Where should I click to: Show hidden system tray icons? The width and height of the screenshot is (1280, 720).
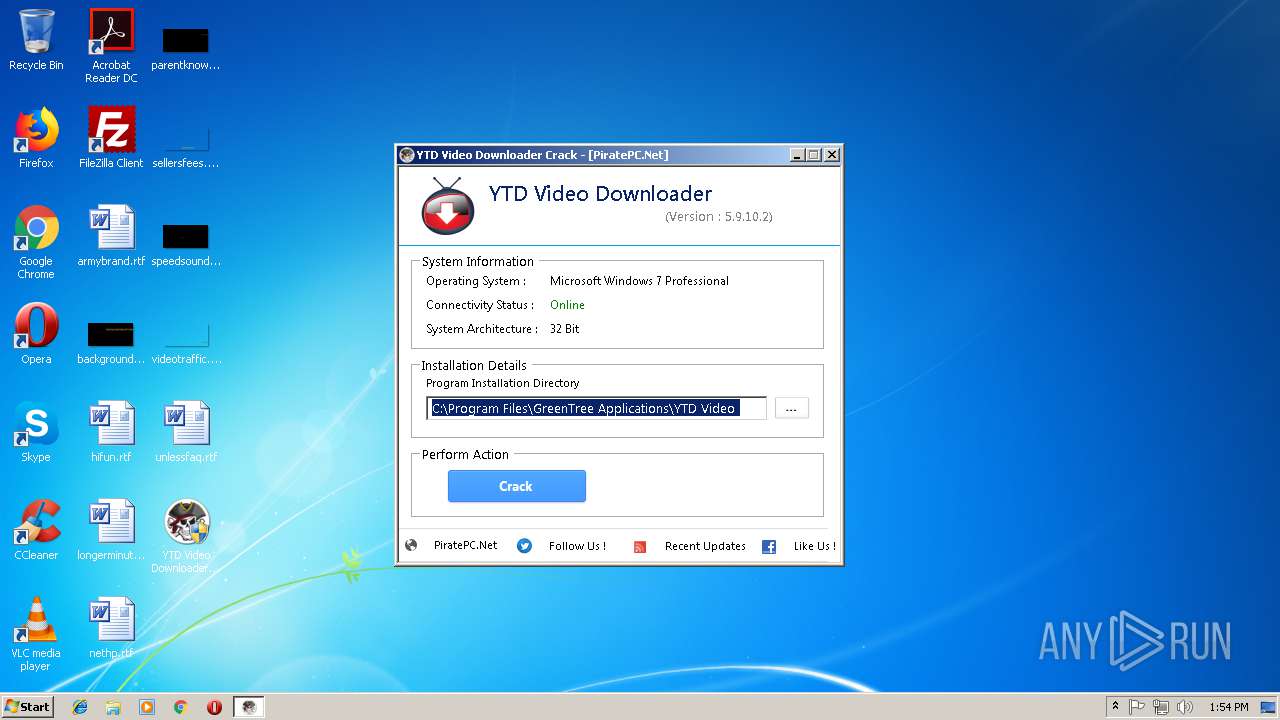1115,707
